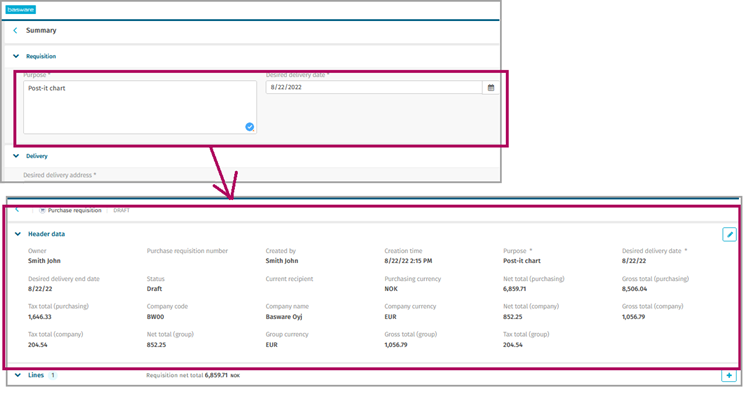The height and width of the screenshot is (393, 750).
Task: Edit header data with pencil icon
Action: (729, 234)
